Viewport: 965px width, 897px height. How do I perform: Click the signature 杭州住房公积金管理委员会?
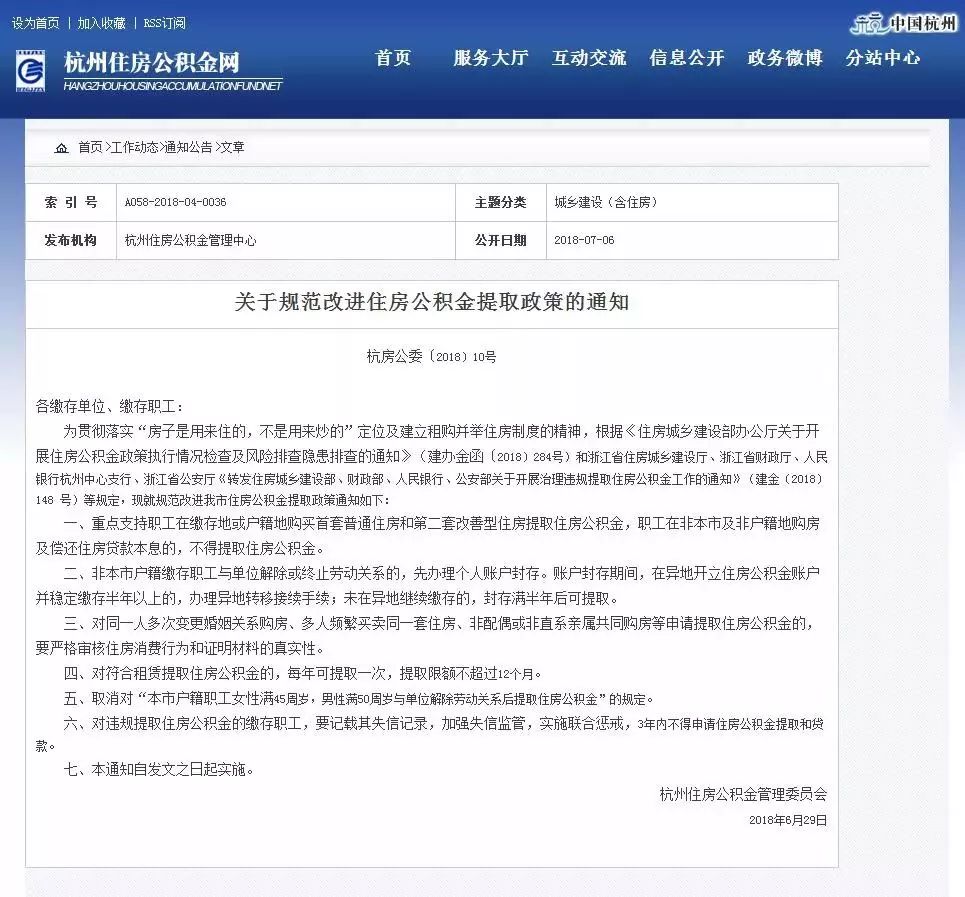pos(743,794)
